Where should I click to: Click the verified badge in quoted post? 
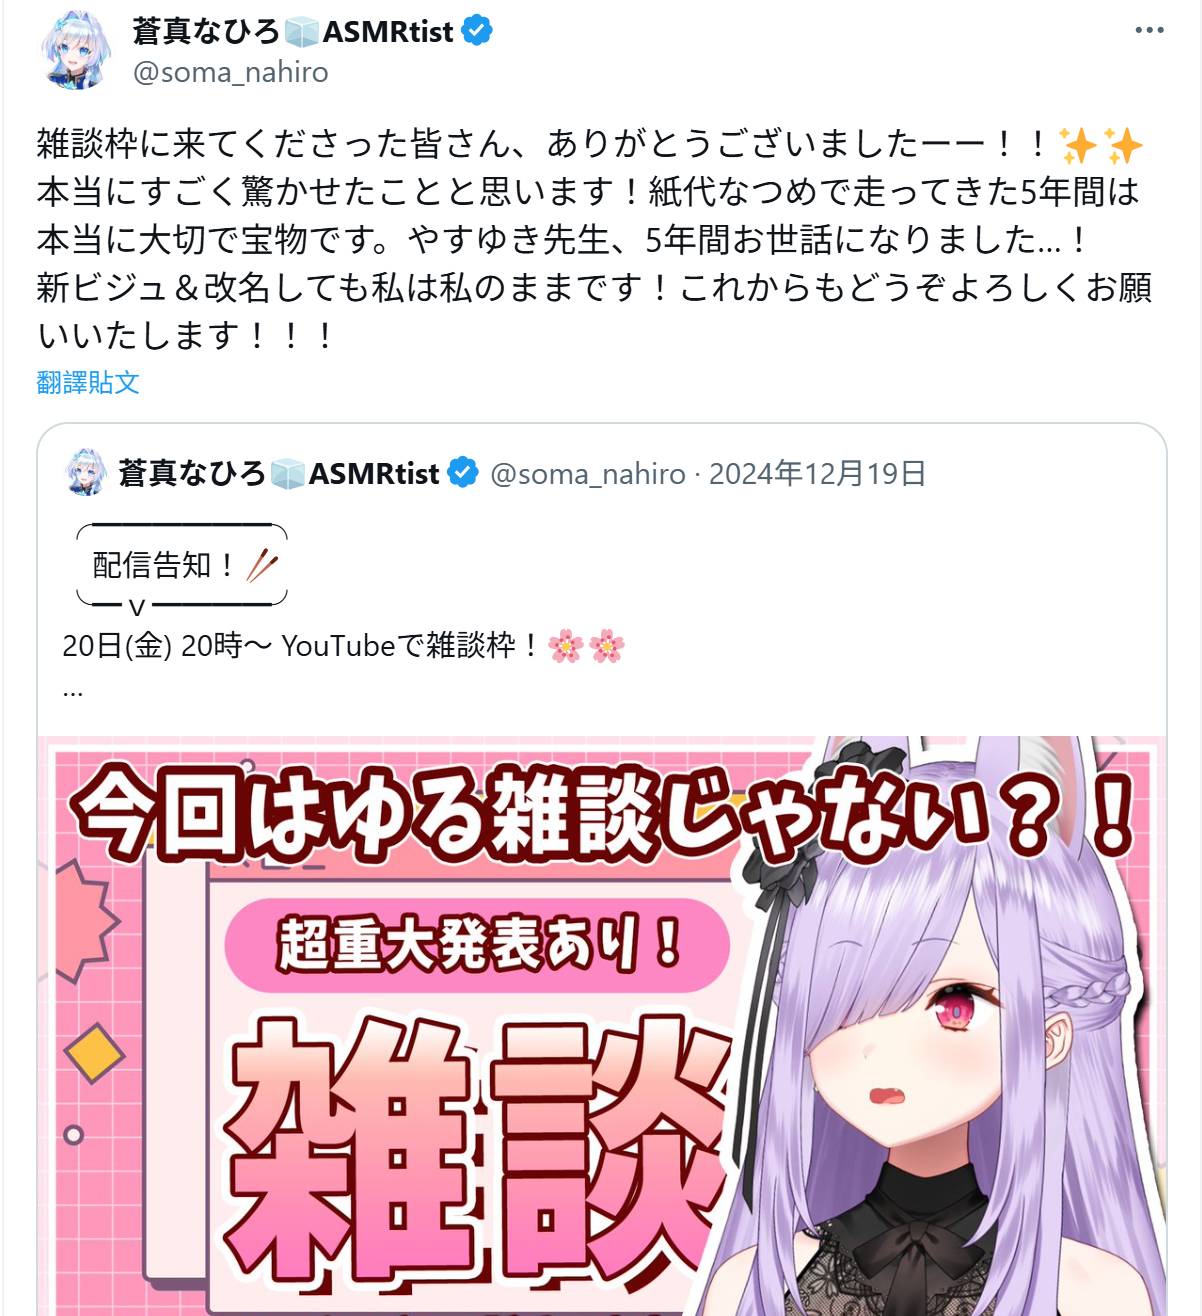pos(462,473)
